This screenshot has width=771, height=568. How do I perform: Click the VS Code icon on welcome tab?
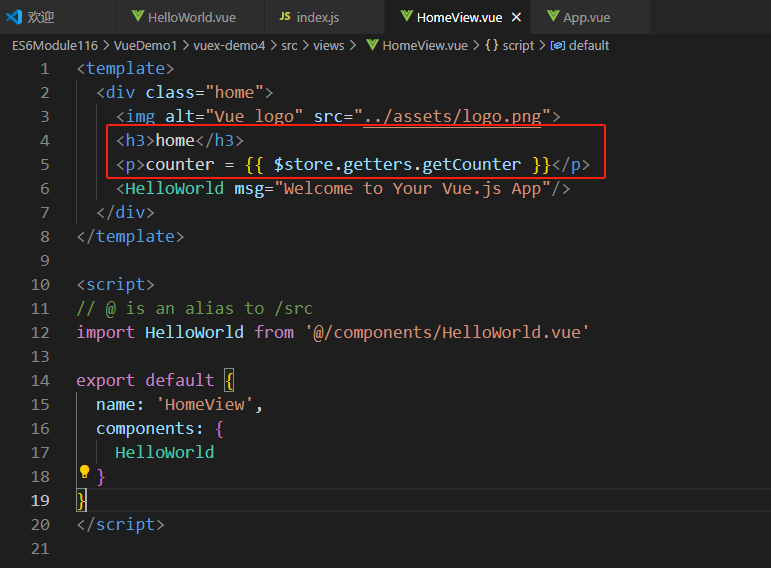click(x=14, y=17)
